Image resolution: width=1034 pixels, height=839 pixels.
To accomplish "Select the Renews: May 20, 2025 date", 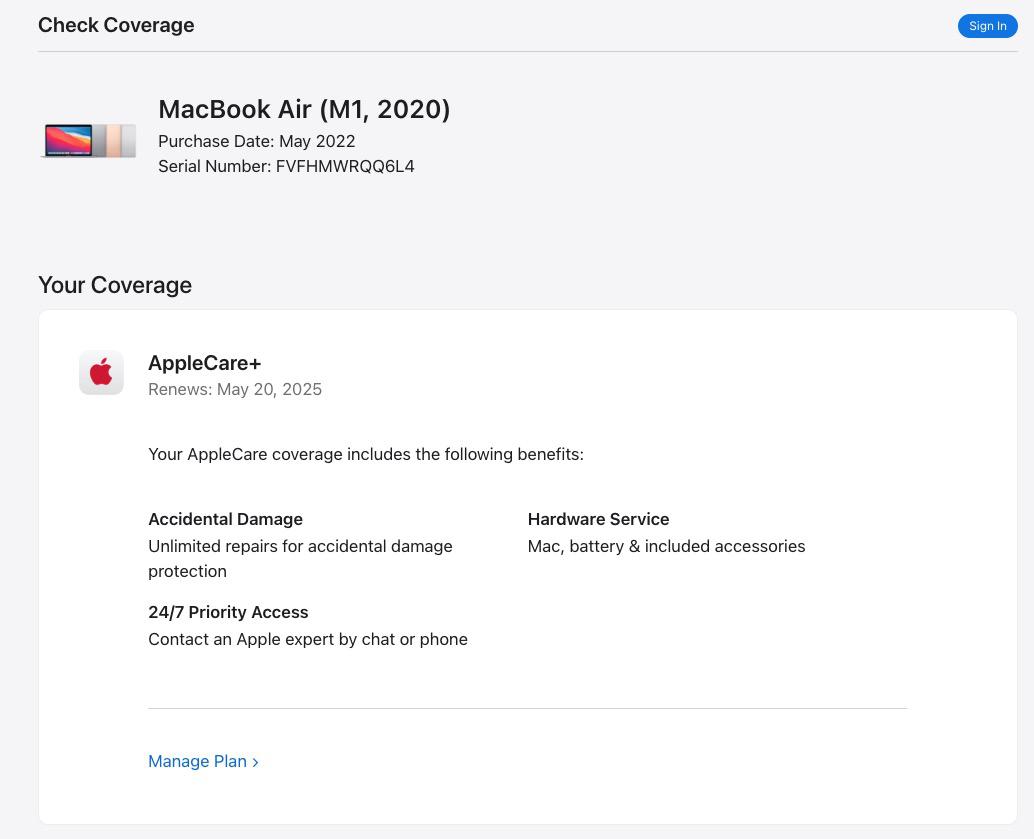I will (235, 389).
